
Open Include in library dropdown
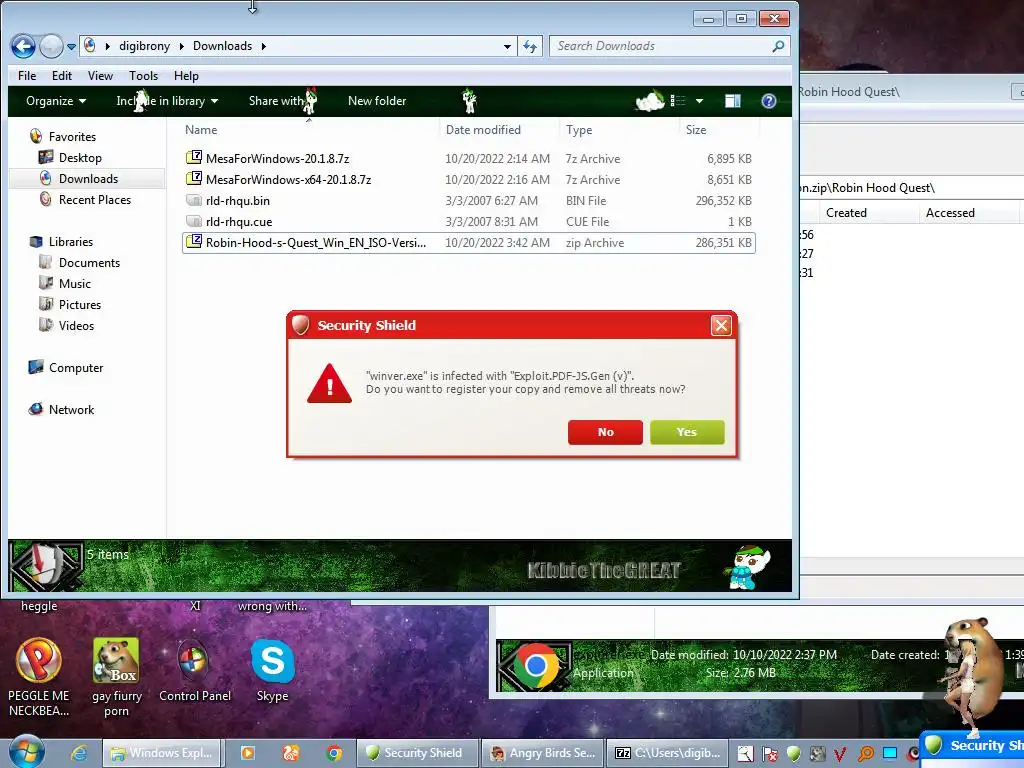[x=167, y=101]
